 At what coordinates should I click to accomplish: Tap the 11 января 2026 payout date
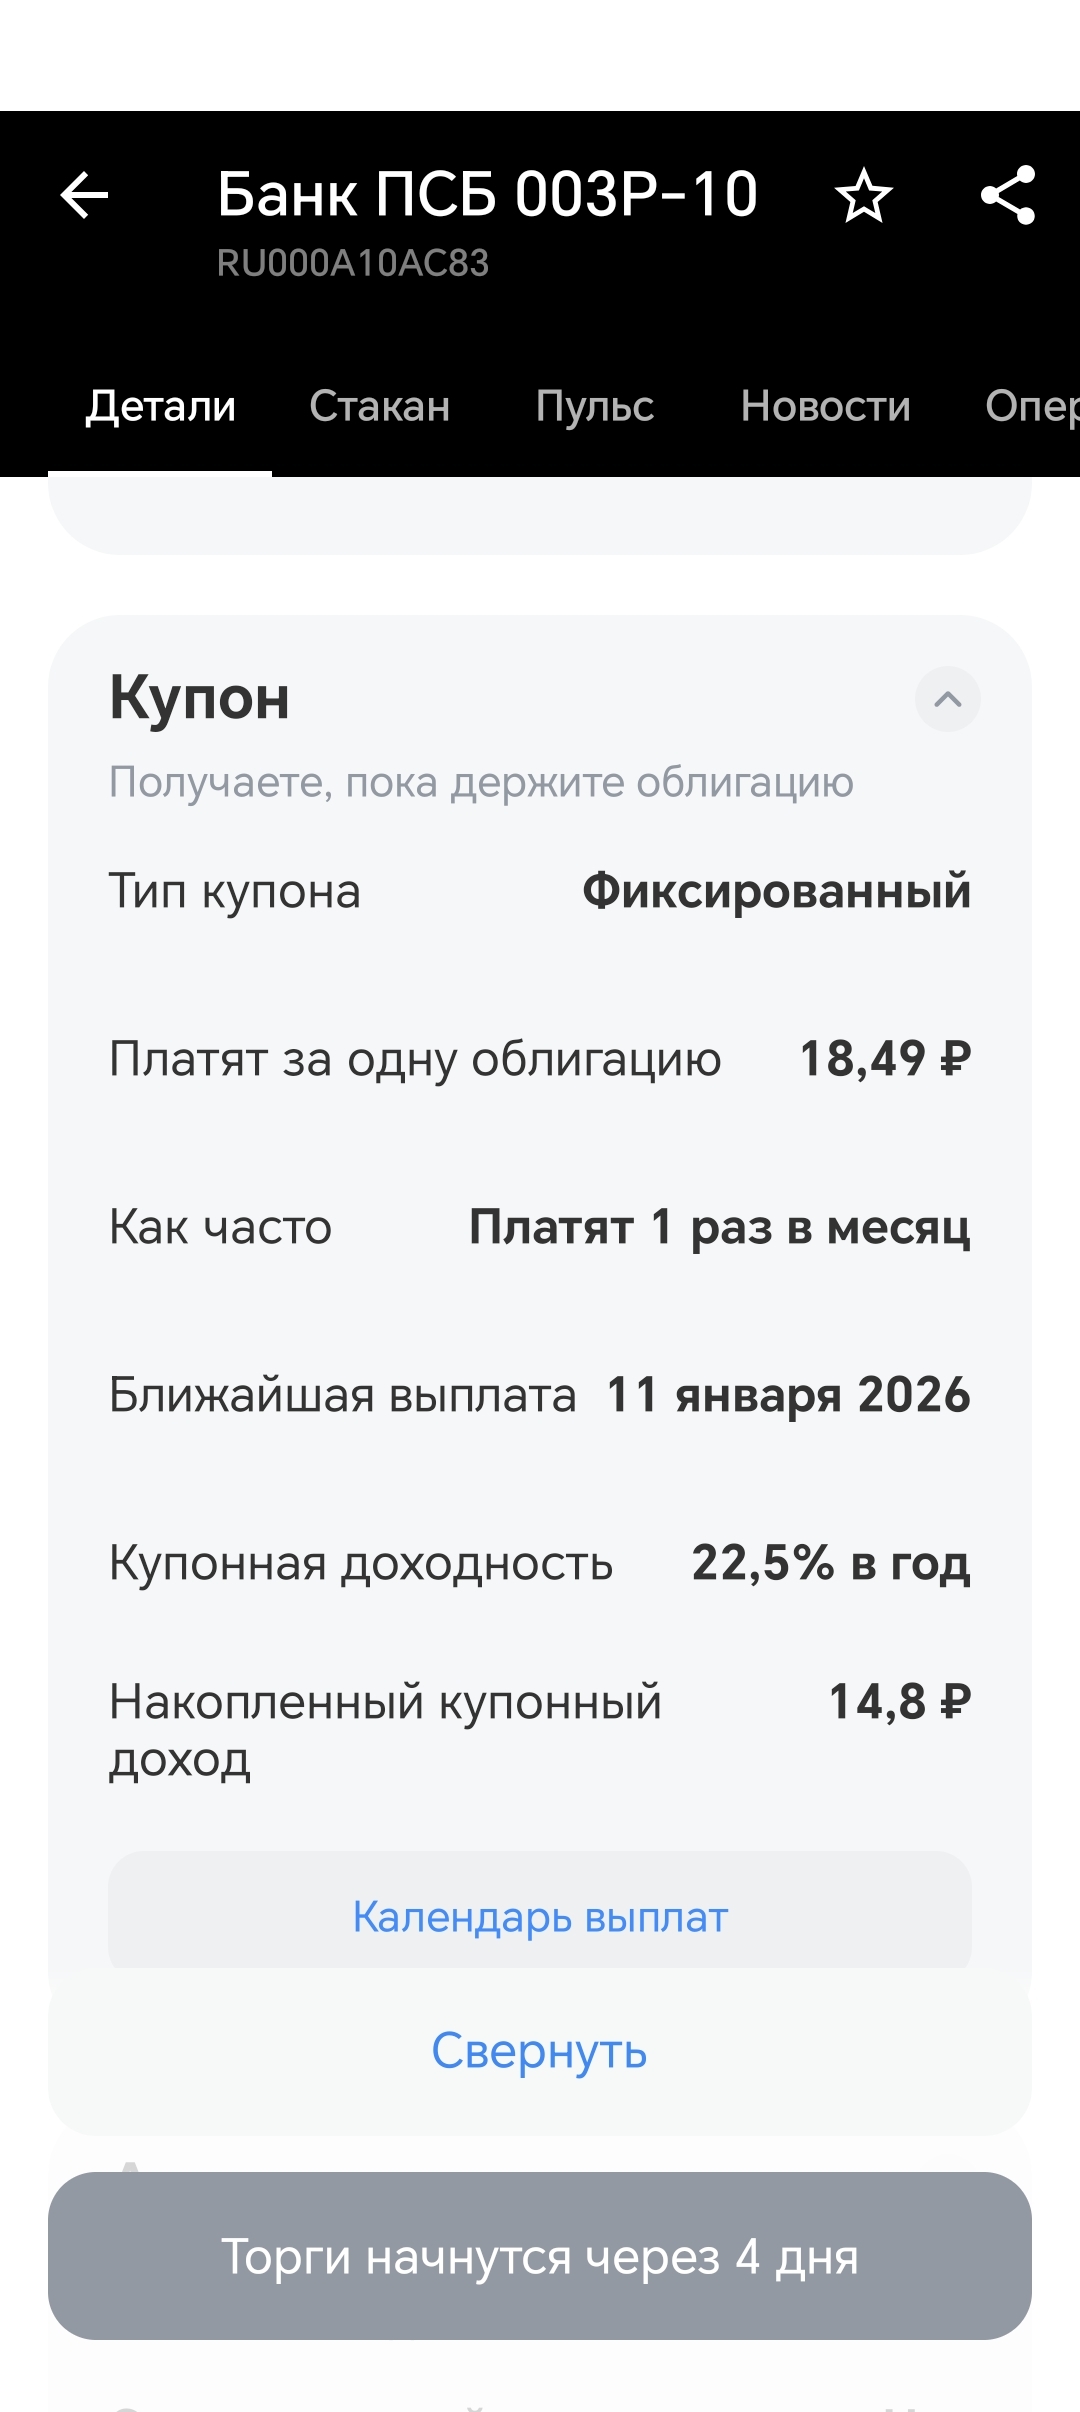pos(788,1395)
